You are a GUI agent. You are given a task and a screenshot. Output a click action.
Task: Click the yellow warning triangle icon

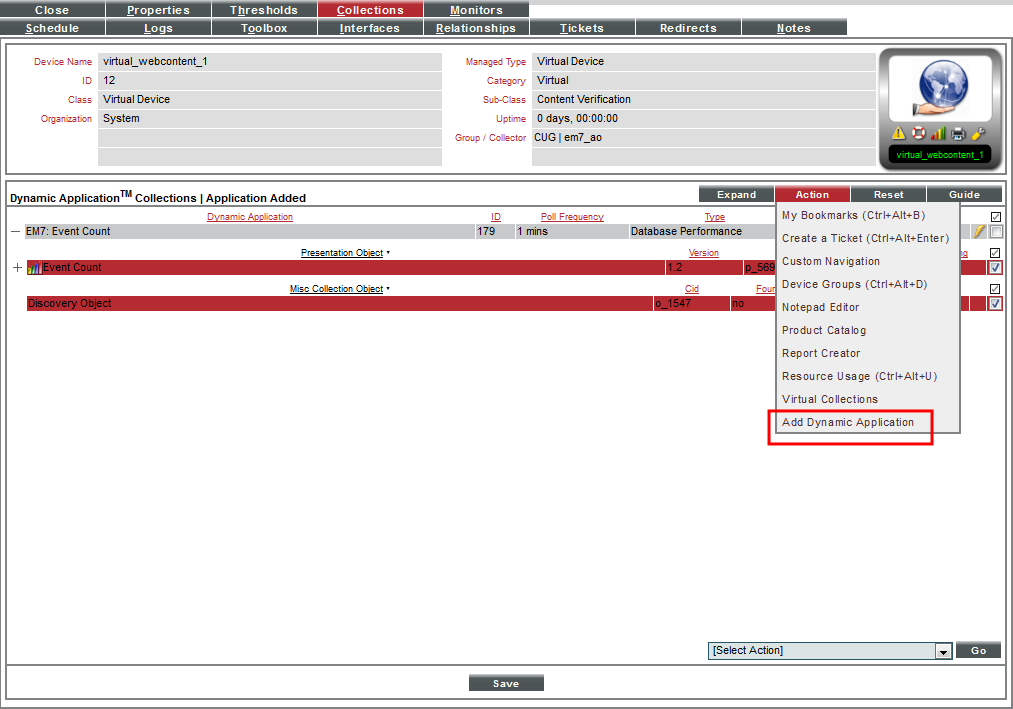[x=898, y=133]
